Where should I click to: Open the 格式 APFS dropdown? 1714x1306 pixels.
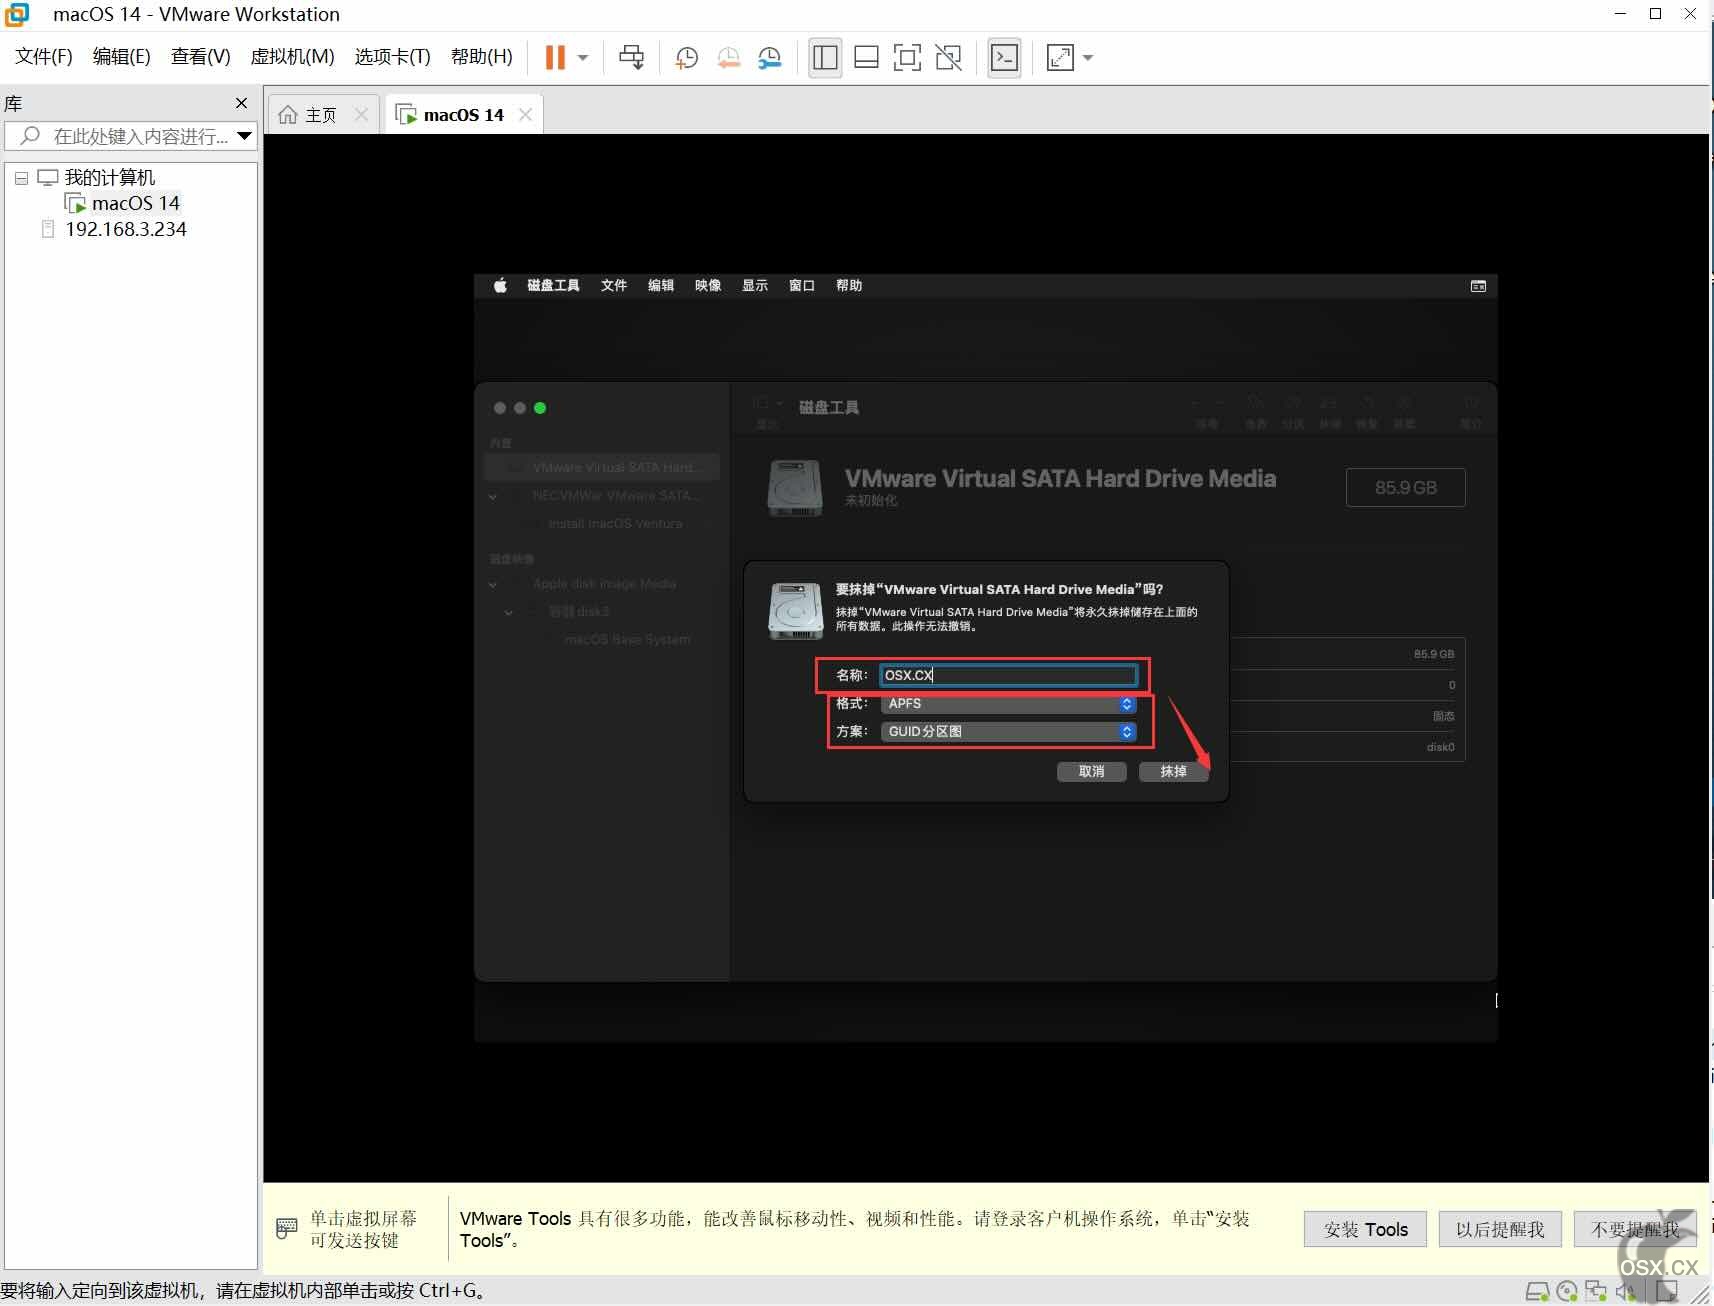click(1008, 704)
